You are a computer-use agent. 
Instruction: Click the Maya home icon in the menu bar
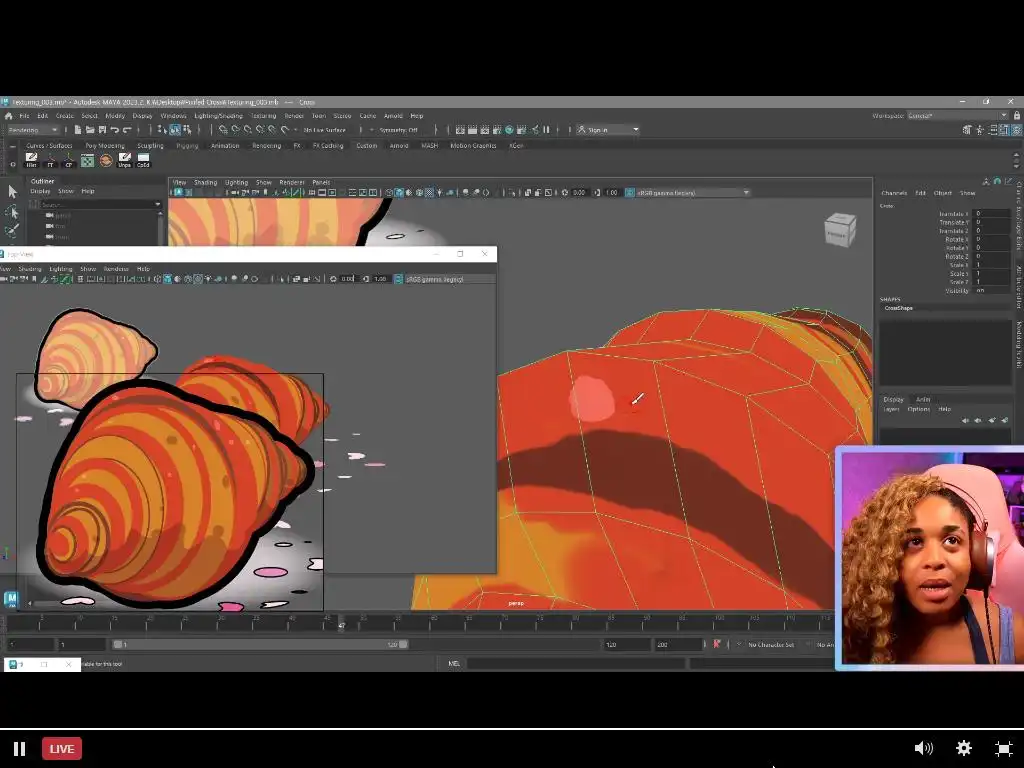point(8,116)
